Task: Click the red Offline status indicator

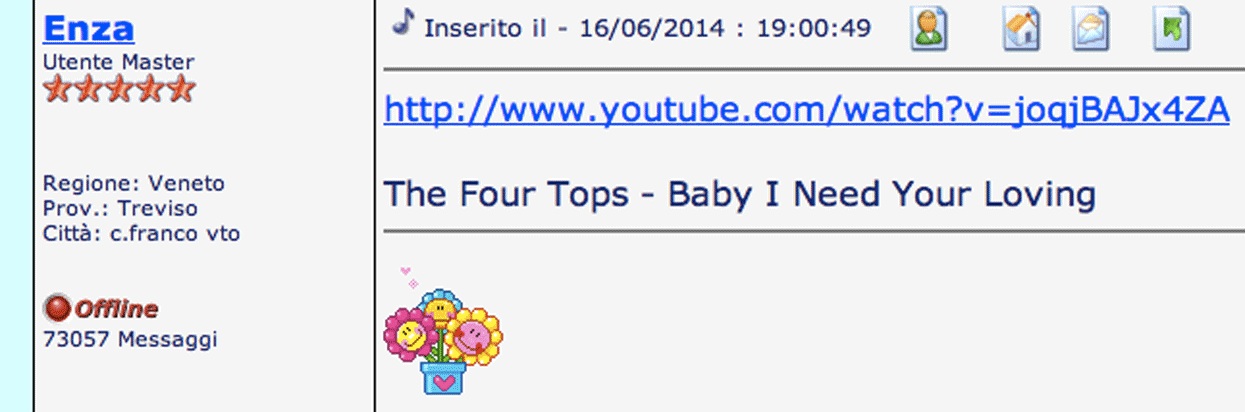Action: click(58, 308)
